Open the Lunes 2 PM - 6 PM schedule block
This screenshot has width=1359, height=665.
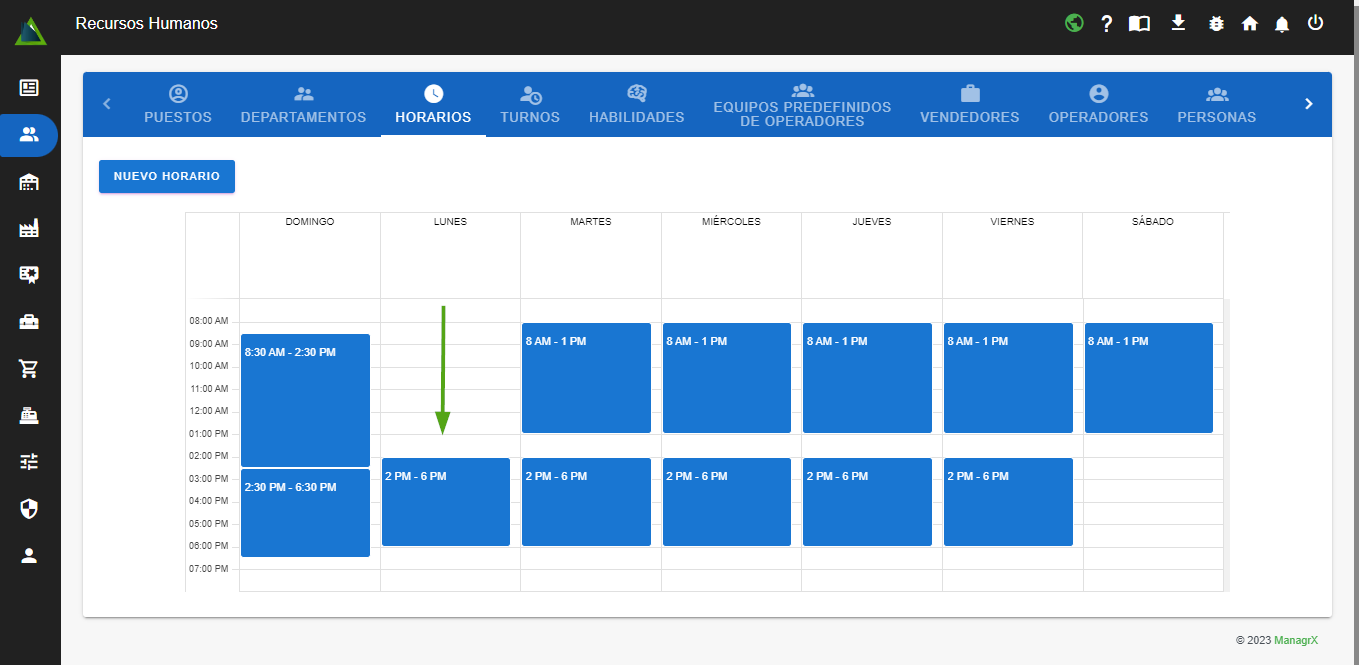(446, 502)
